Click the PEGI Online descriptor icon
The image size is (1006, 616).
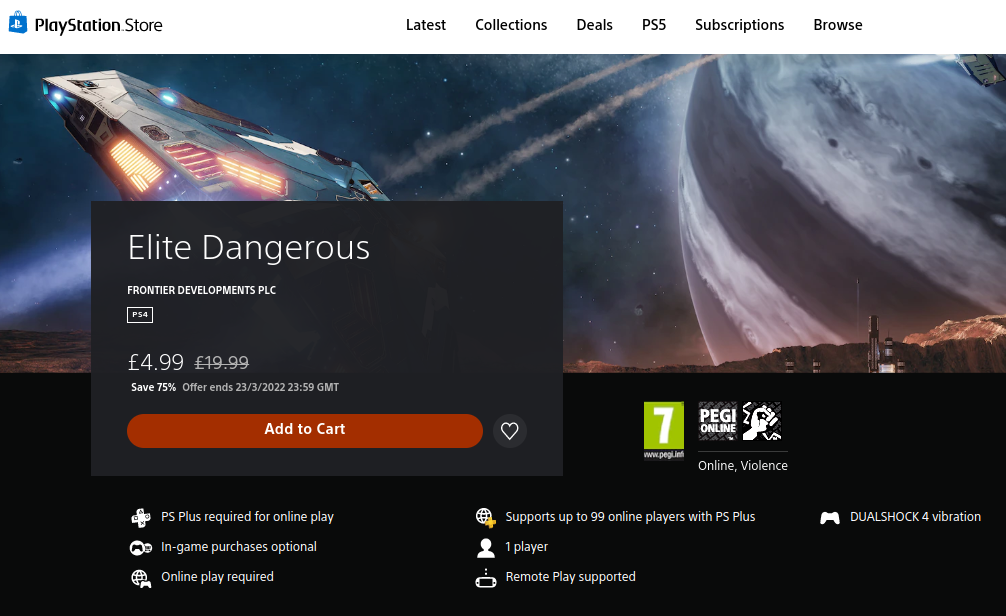[717, 421]
